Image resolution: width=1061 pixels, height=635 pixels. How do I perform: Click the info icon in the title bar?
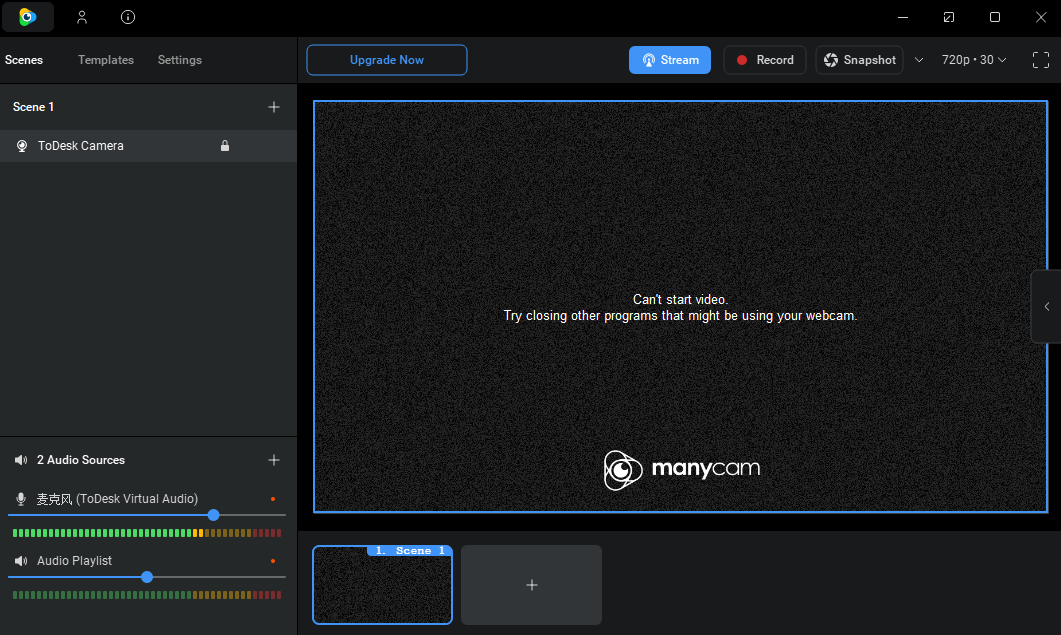tap(127, 17)
